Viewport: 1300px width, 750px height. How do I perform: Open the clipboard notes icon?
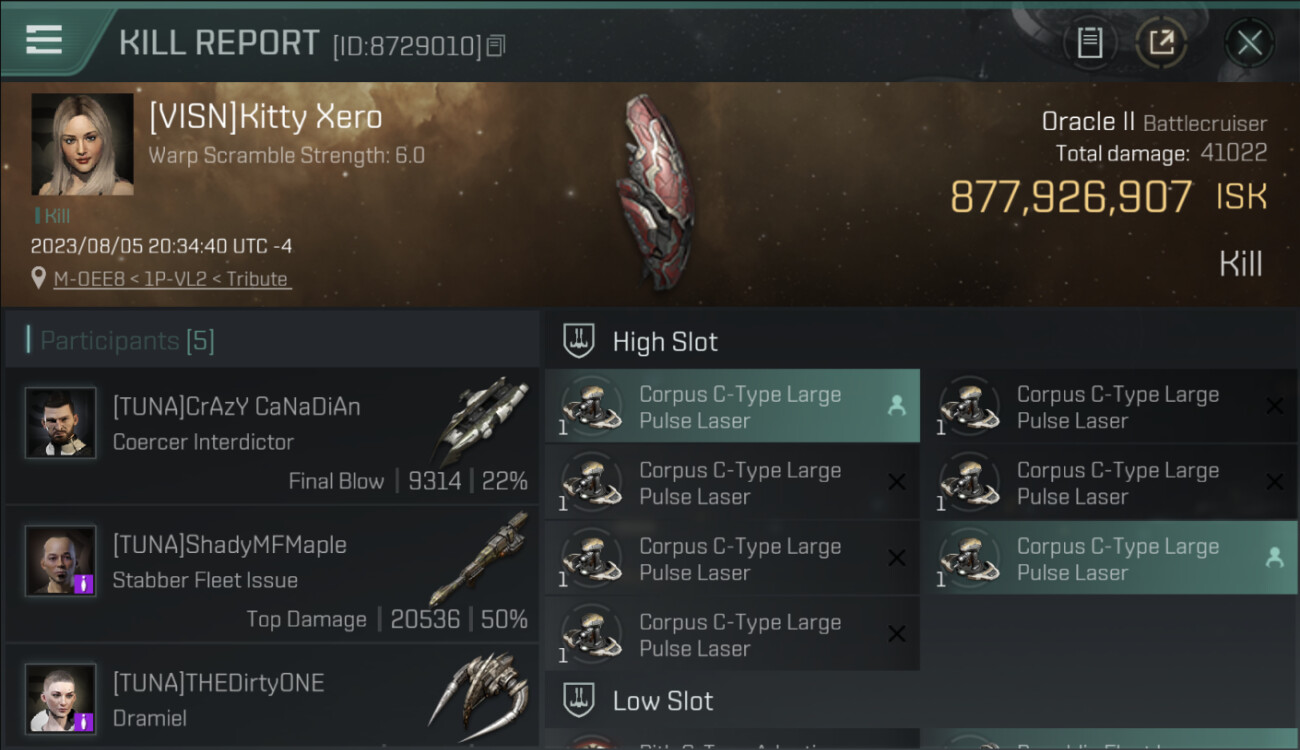click(1089, 43)
